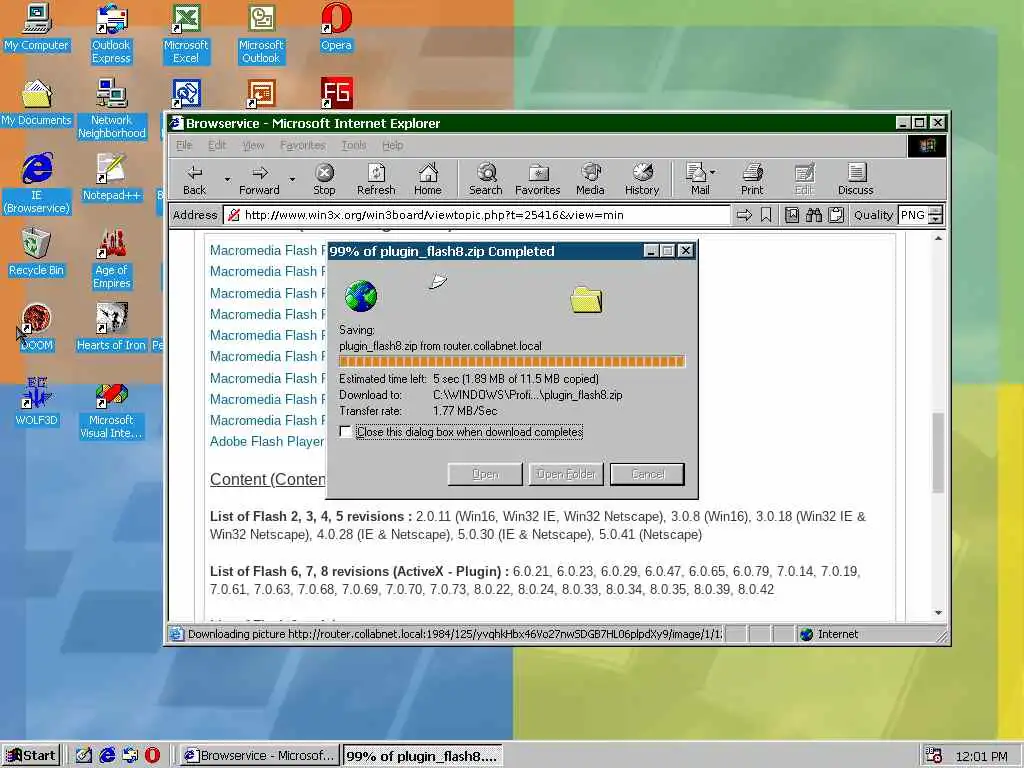Launch Opera from the quick launch bar
Screen dimensions: 1024x768
[x=152, y=756]
